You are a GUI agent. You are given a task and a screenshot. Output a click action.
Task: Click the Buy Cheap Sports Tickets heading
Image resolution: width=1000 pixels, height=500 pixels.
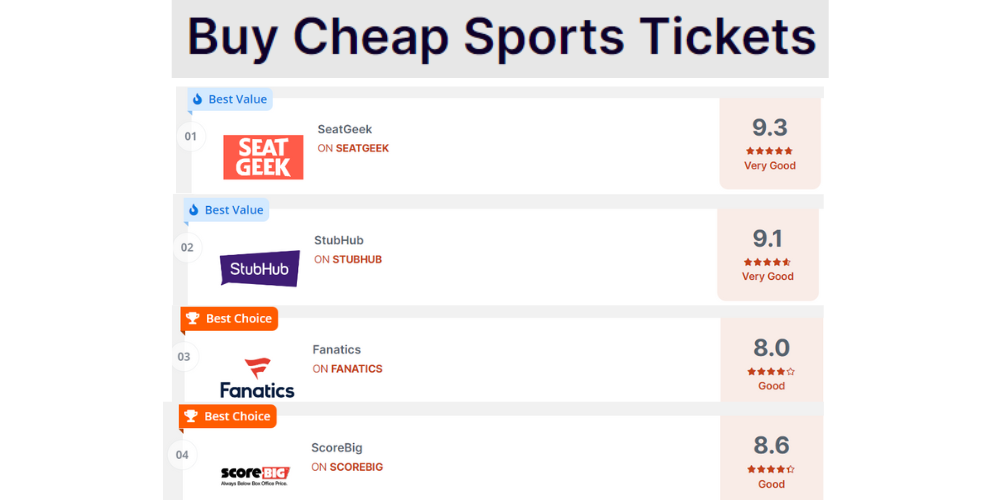tap(501, 37)
